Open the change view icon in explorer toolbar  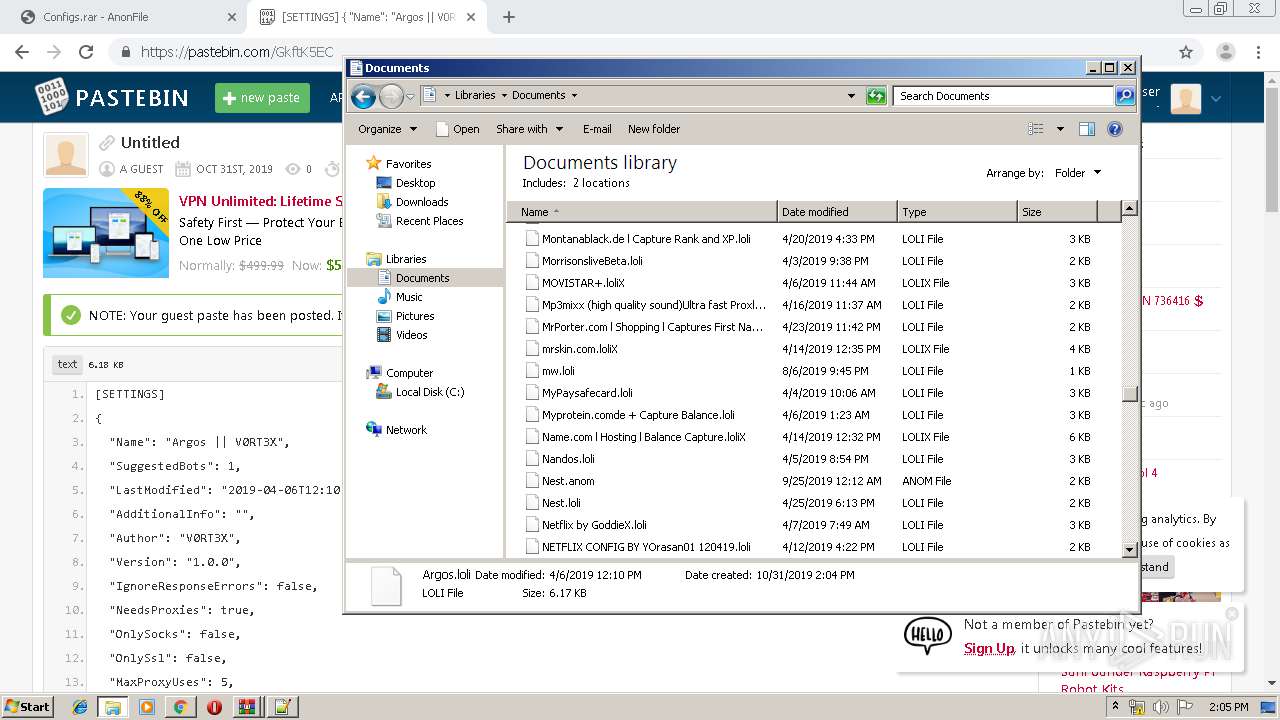coord(1036,129)
